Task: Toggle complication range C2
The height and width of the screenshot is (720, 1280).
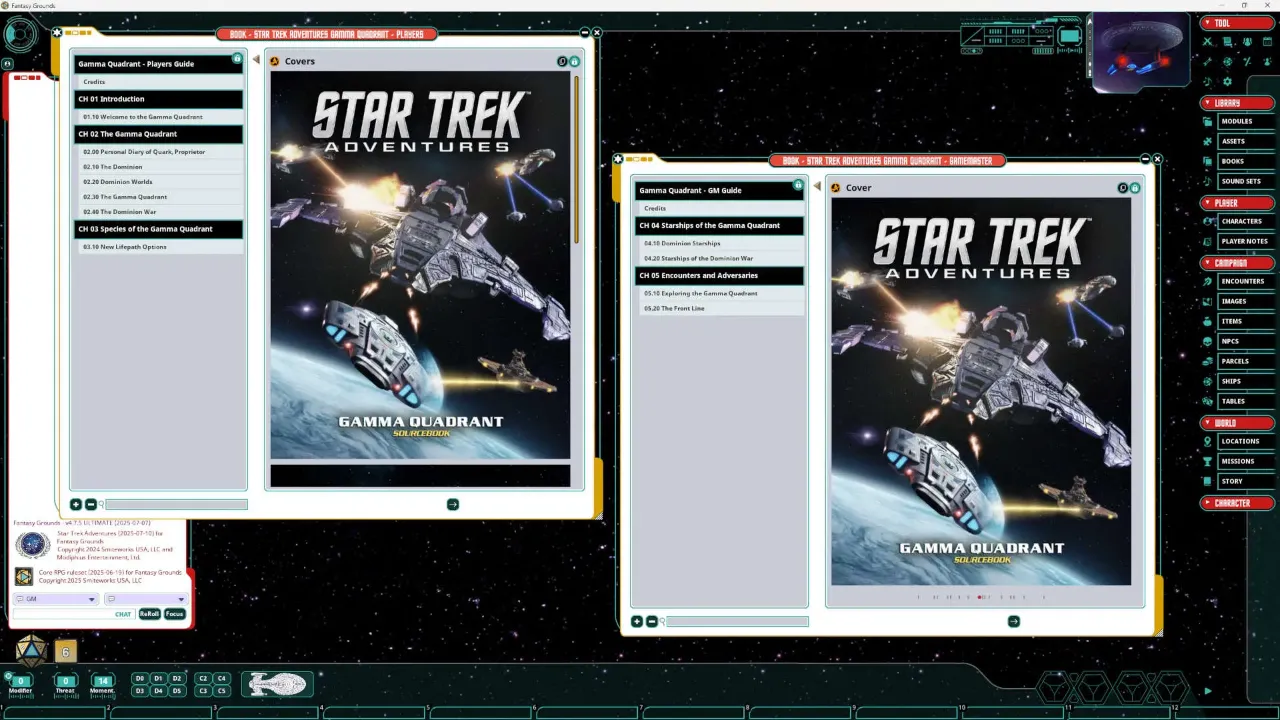Action: coord(203,678)
